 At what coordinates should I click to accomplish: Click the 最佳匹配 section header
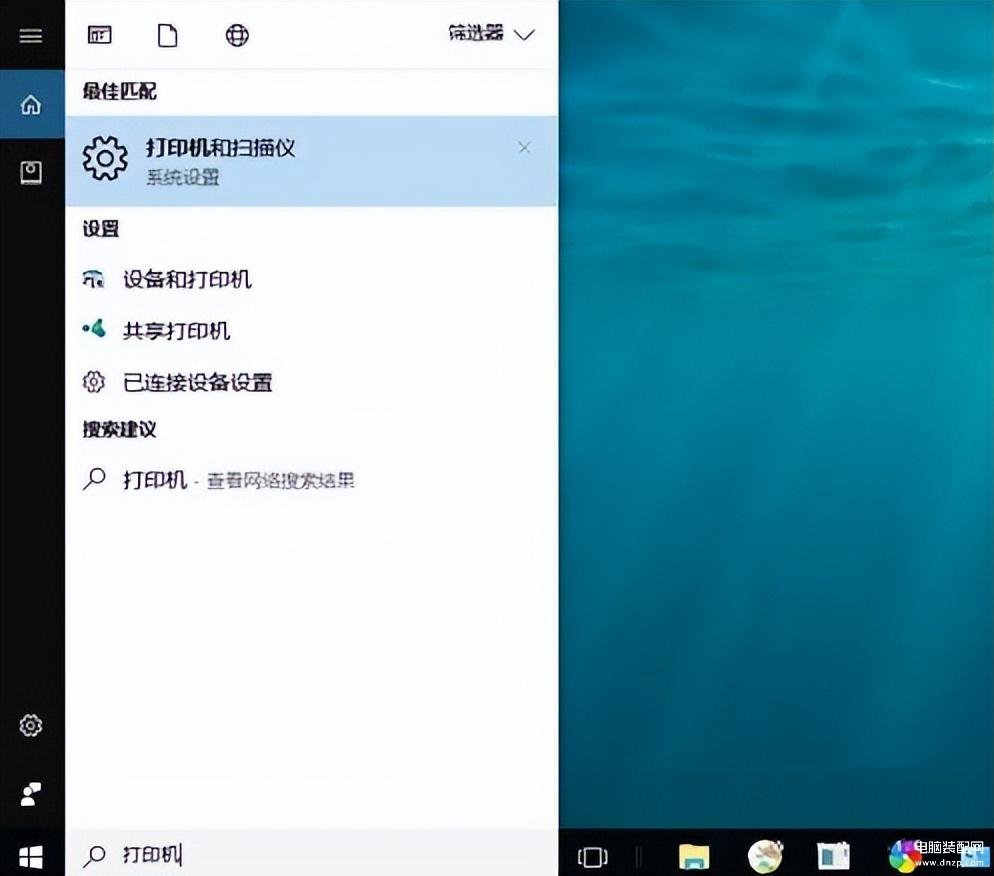(x=120, y=91)
